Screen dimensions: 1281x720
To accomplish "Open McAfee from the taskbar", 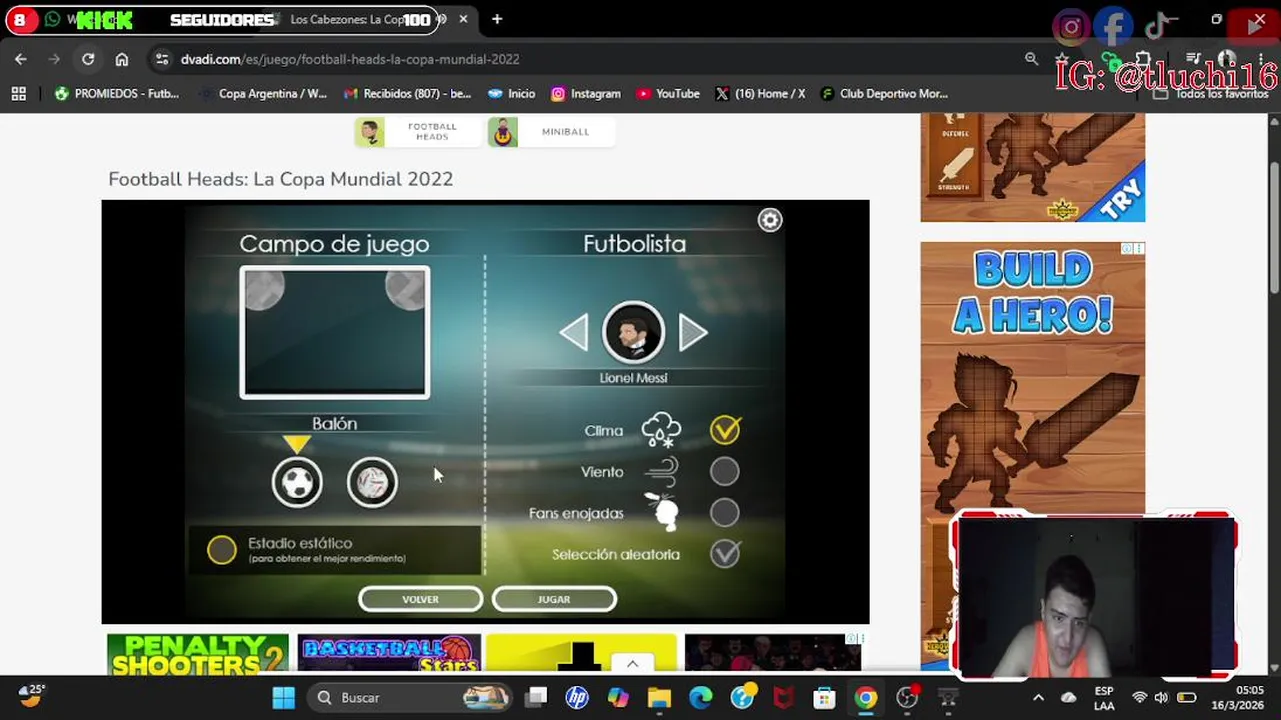I will point(783,697).
